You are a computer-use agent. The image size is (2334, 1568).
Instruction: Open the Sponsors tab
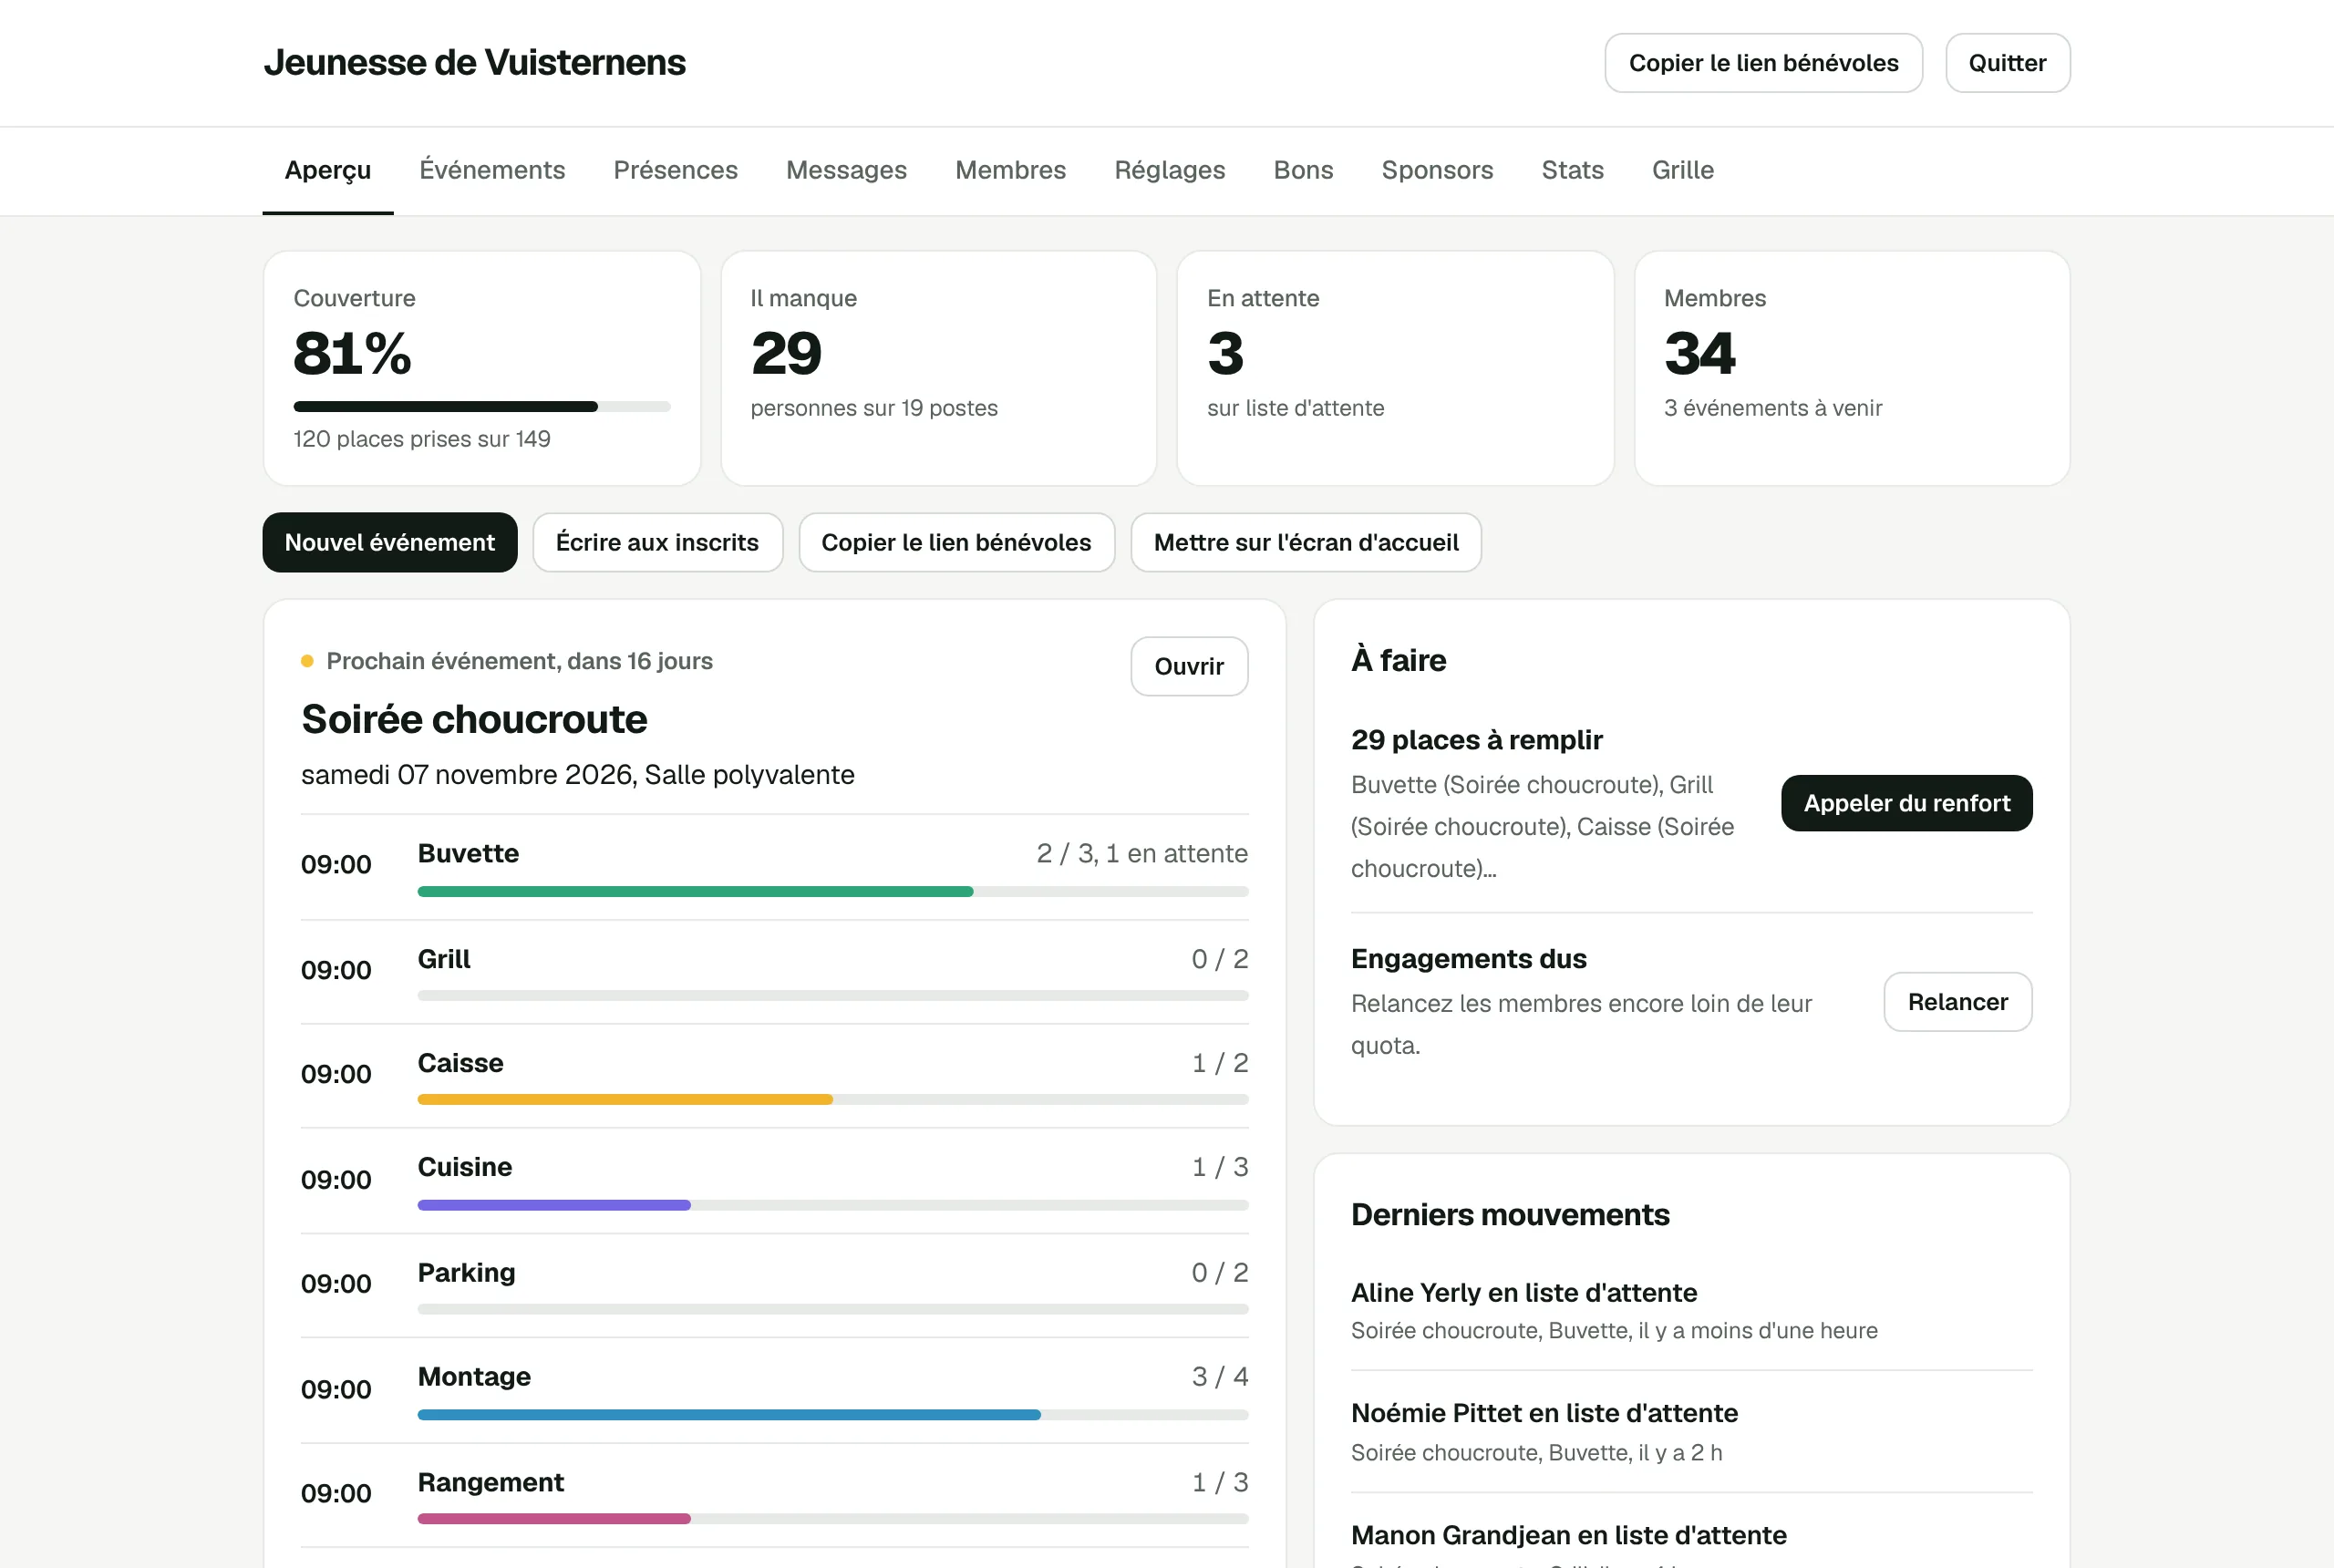click(x=1437, y=170)
